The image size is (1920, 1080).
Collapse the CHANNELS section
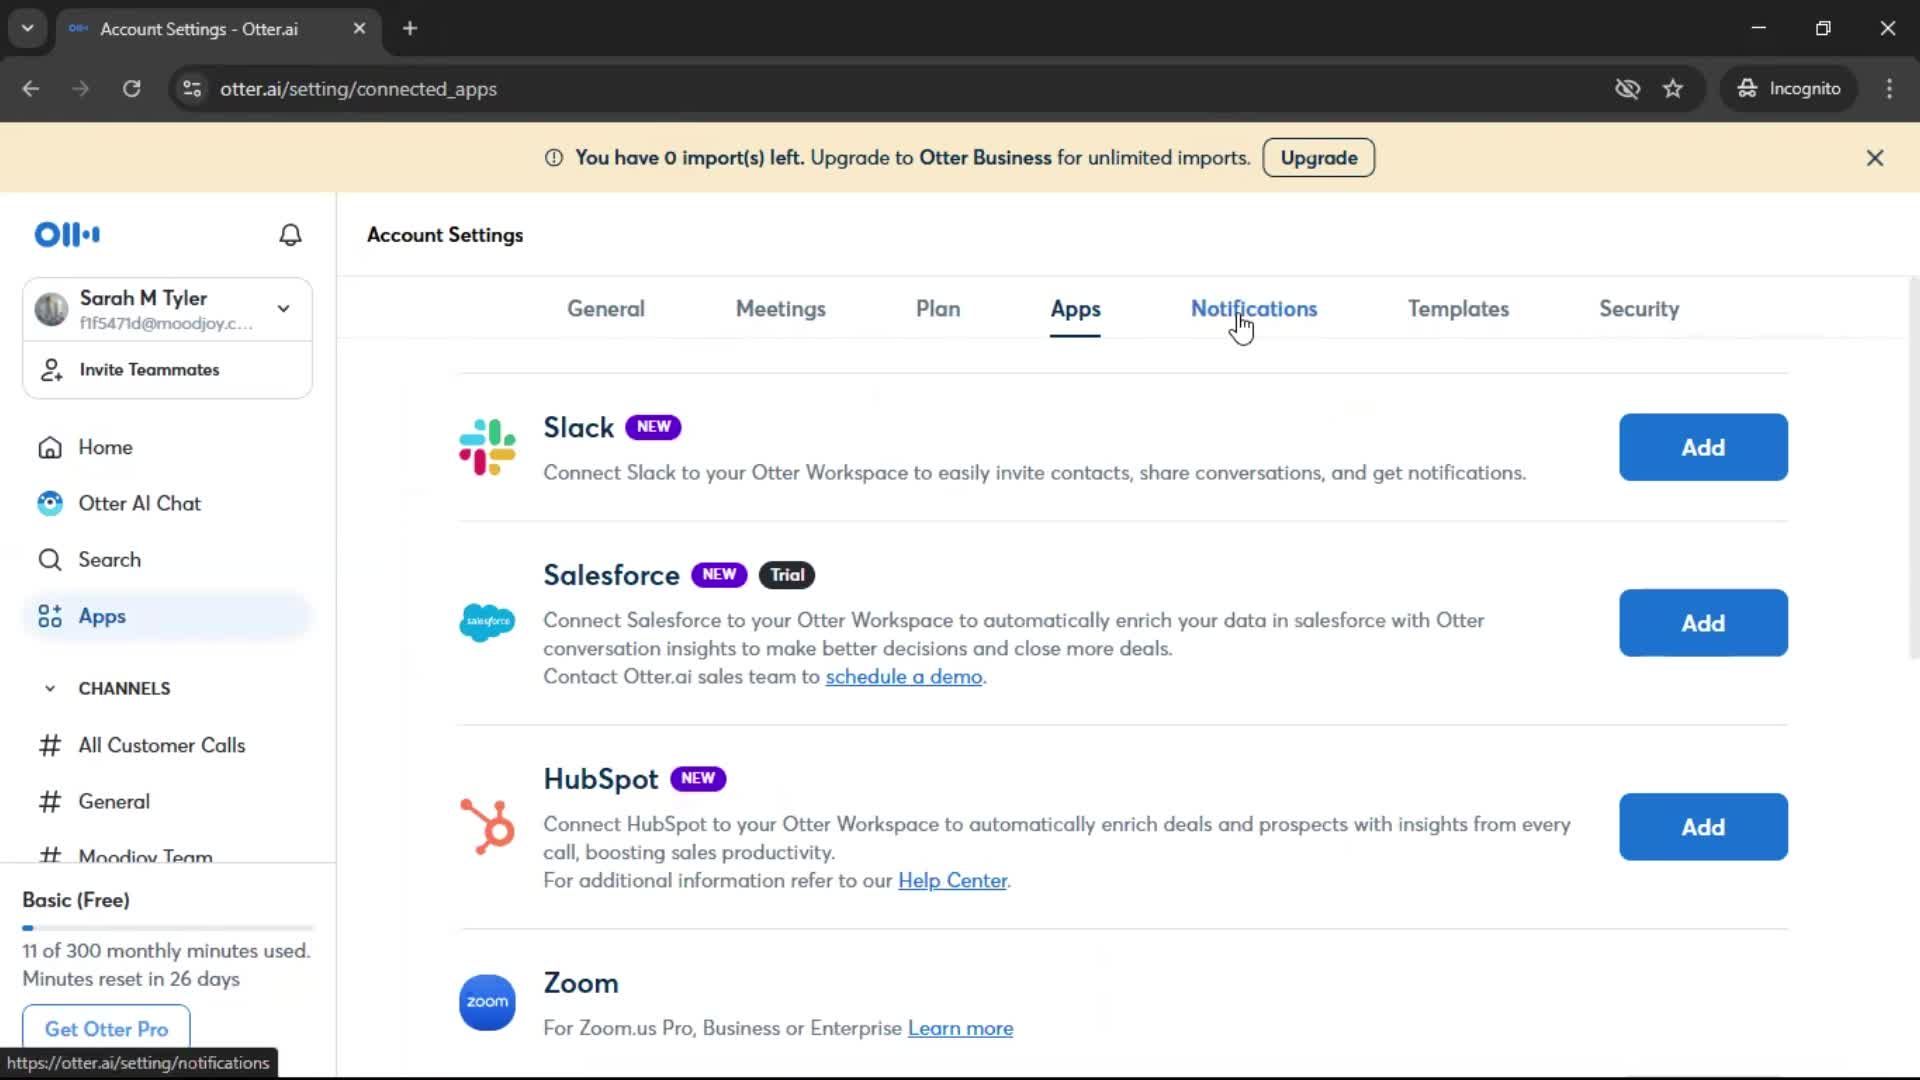tap(50, 688)
